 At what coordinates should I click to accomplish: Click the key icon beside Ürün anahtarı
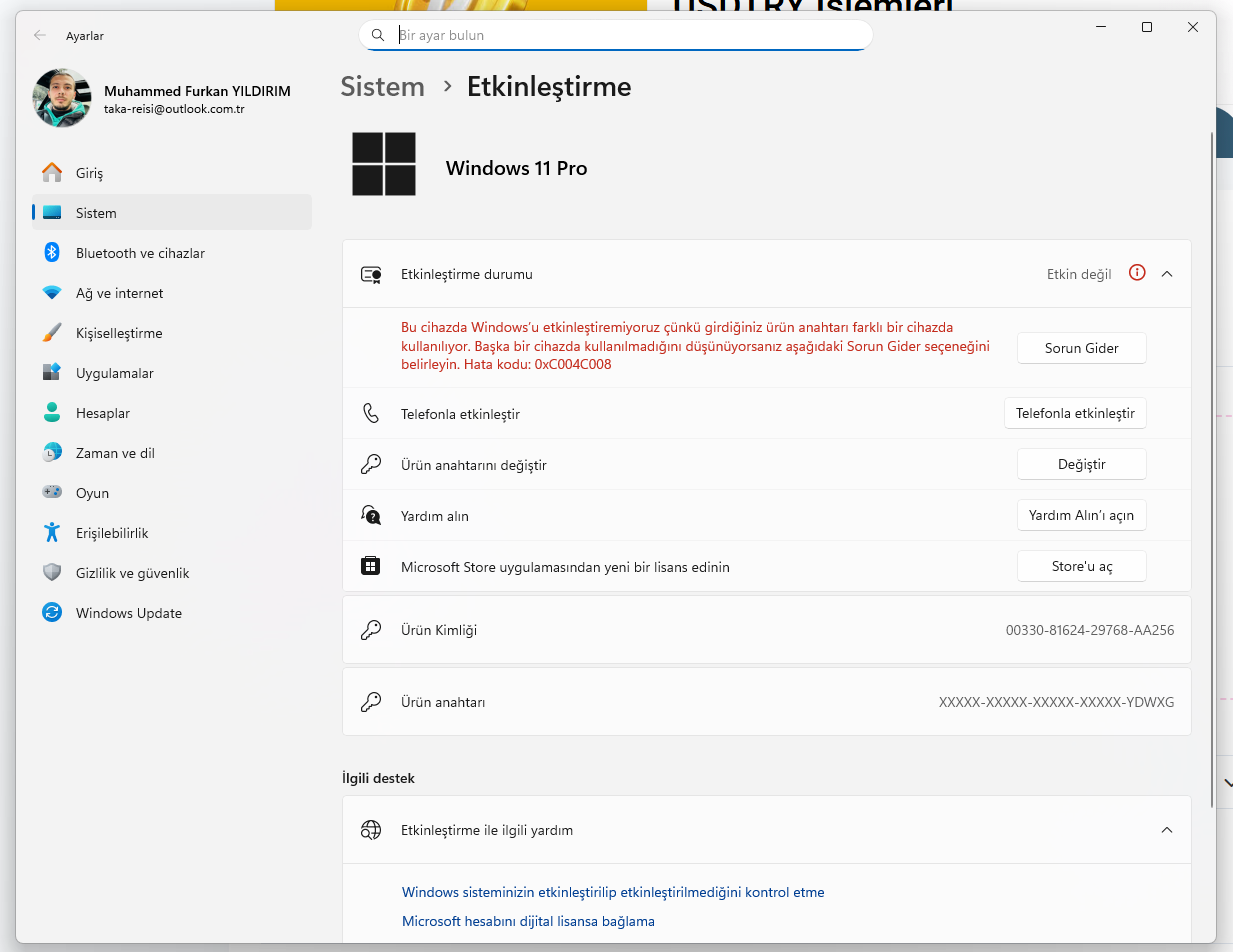pos(371,702)
